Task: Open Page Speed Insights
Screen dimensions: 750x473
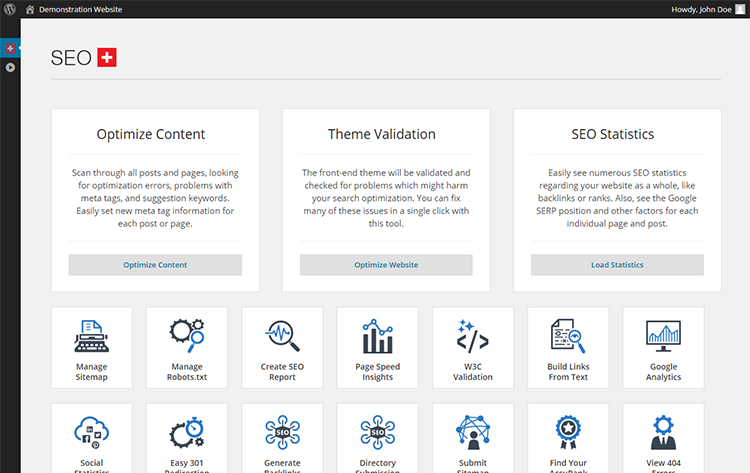Action: (377, 348)
